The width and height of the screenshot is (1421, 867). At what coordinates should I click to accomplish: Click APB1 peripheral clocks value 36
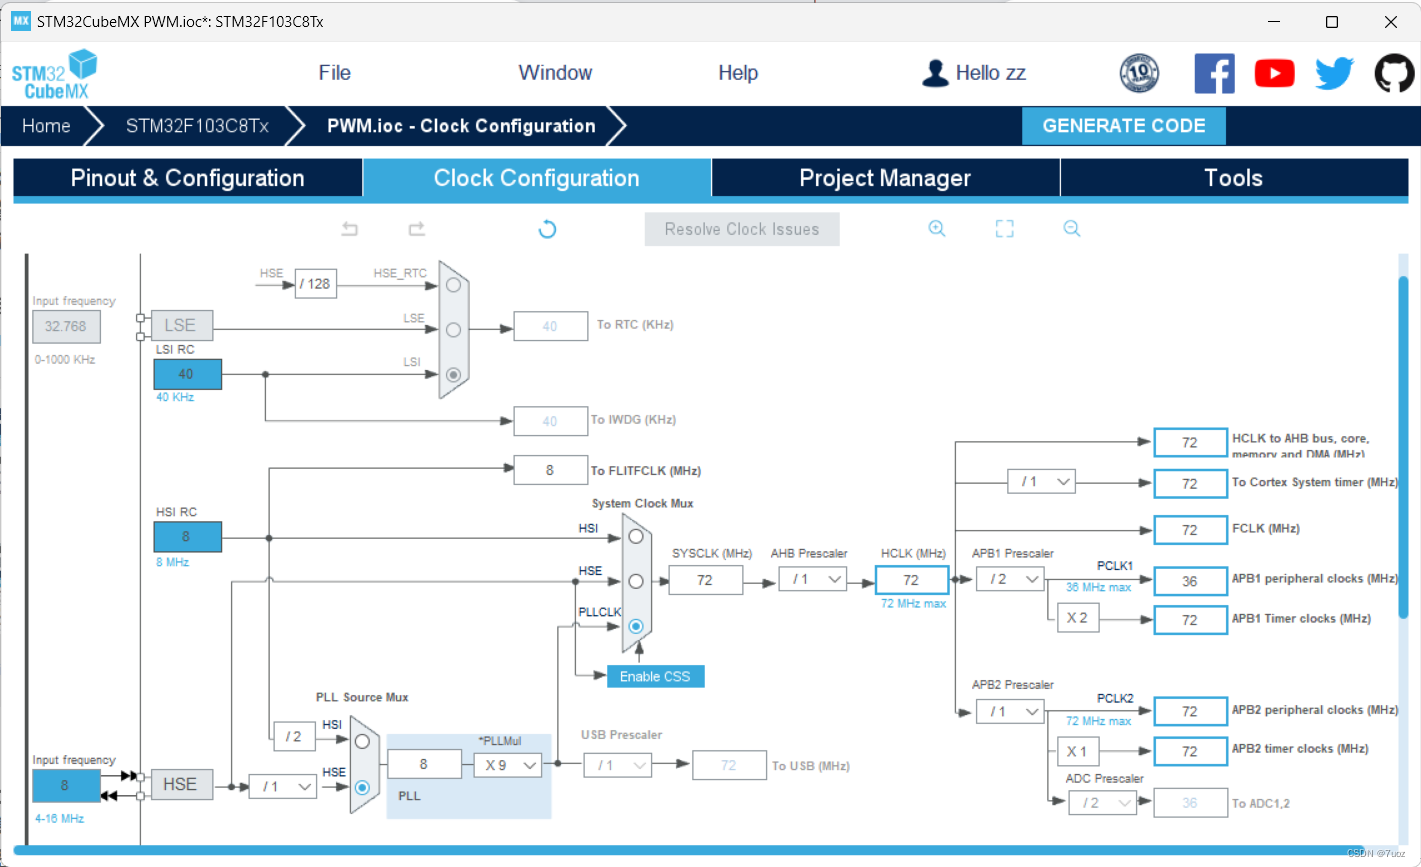coord(1190,581)
